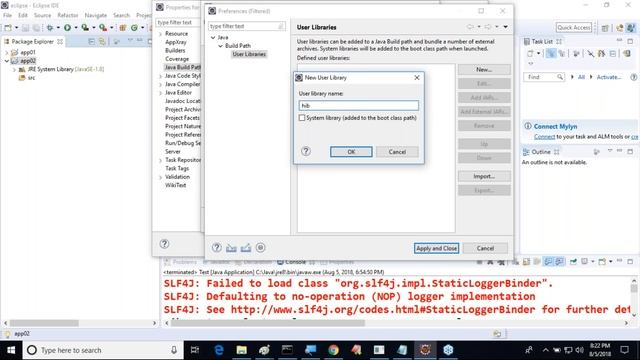This screenshot has width=640, height=360.
Task: Click the help icon in Properties dialog
Action: click(x=164, y=244)
